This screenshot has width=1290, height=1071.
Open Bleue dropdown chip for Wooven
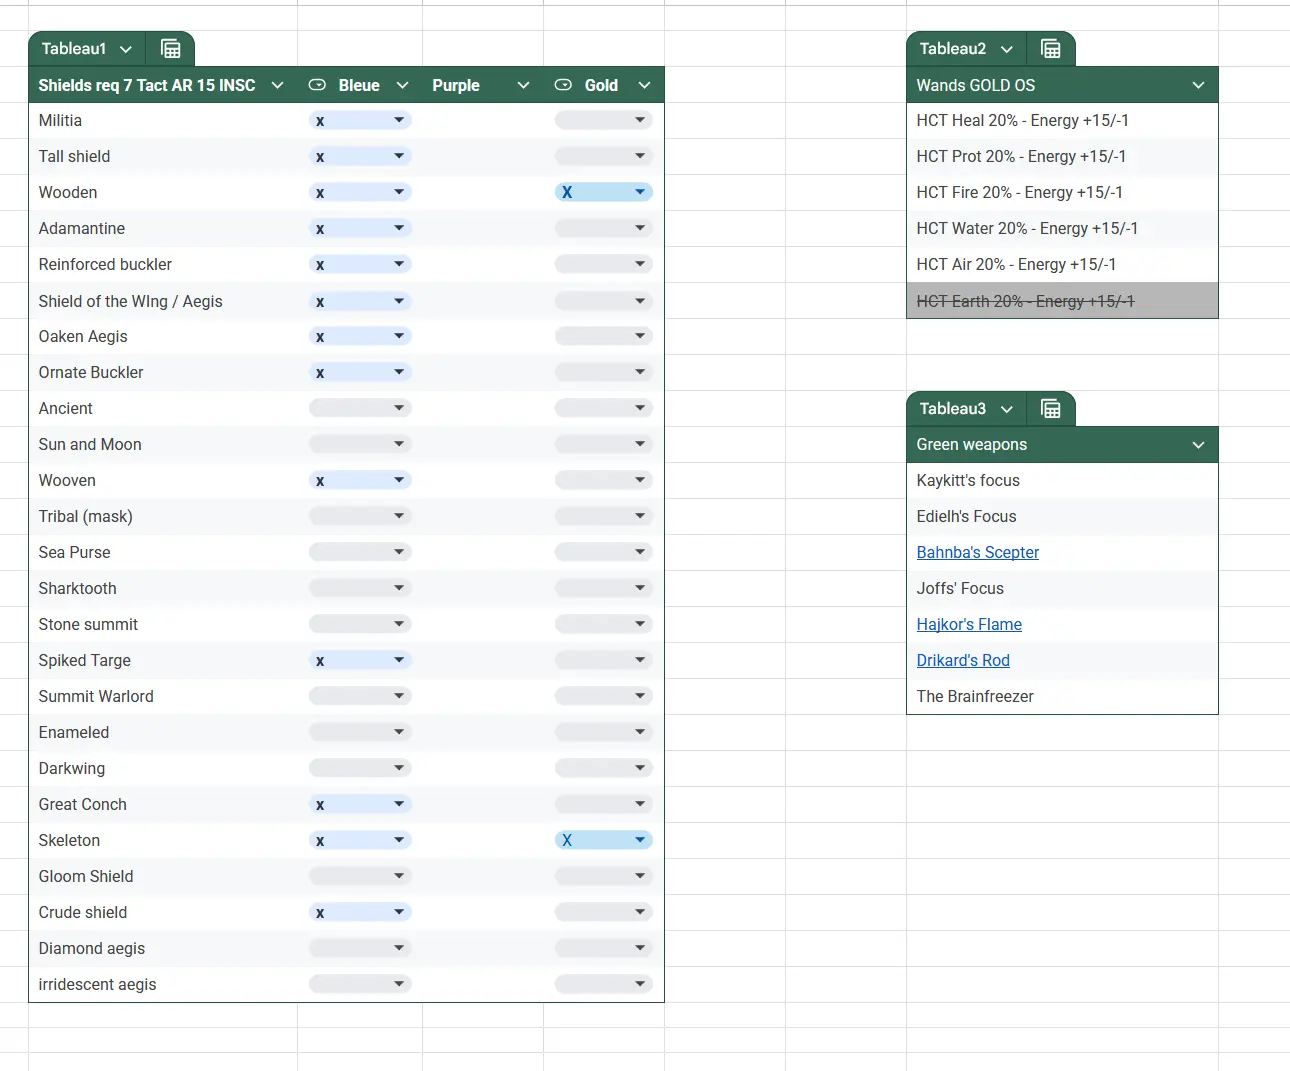click(360, 480)
